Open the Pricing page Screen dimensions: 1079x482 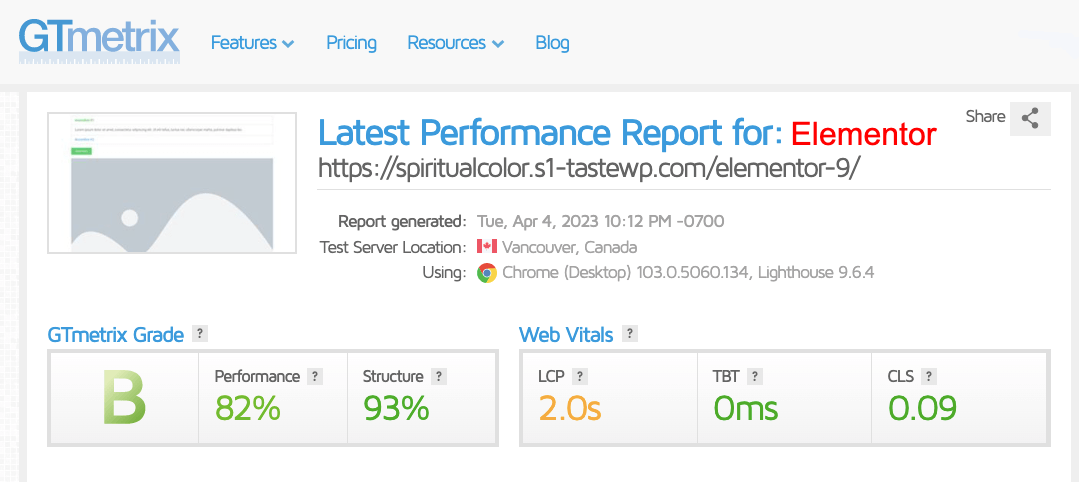[x=351, y=43]
